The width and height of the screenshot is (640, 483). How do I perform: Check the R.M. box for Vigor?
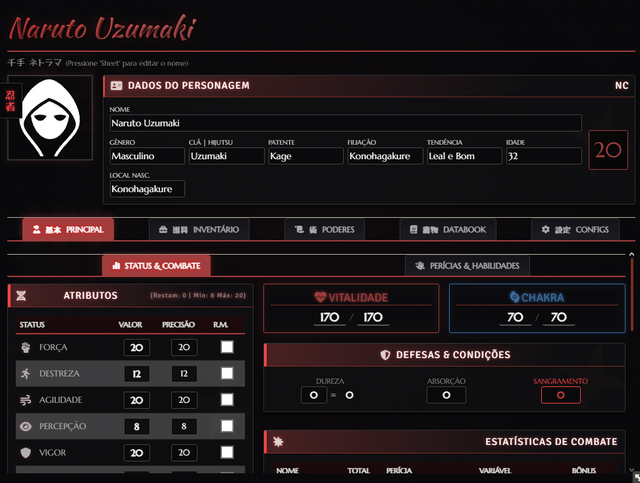pyautogui.click(x=227, y=452)
